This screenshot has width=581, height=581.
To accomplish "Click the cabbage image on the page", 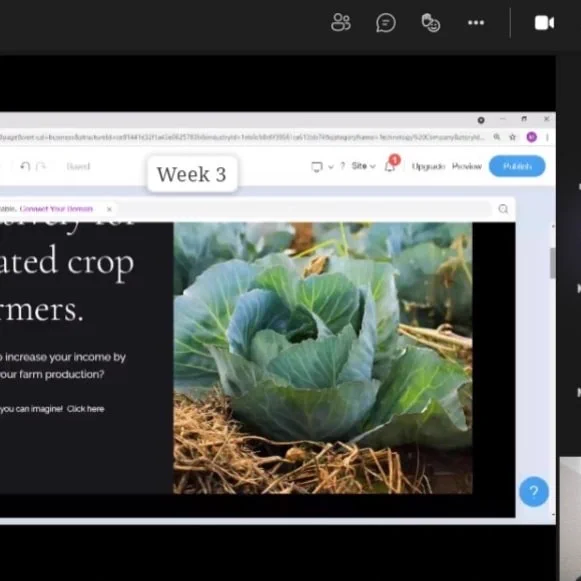I will pyautogui.click(x=323, y=358).
